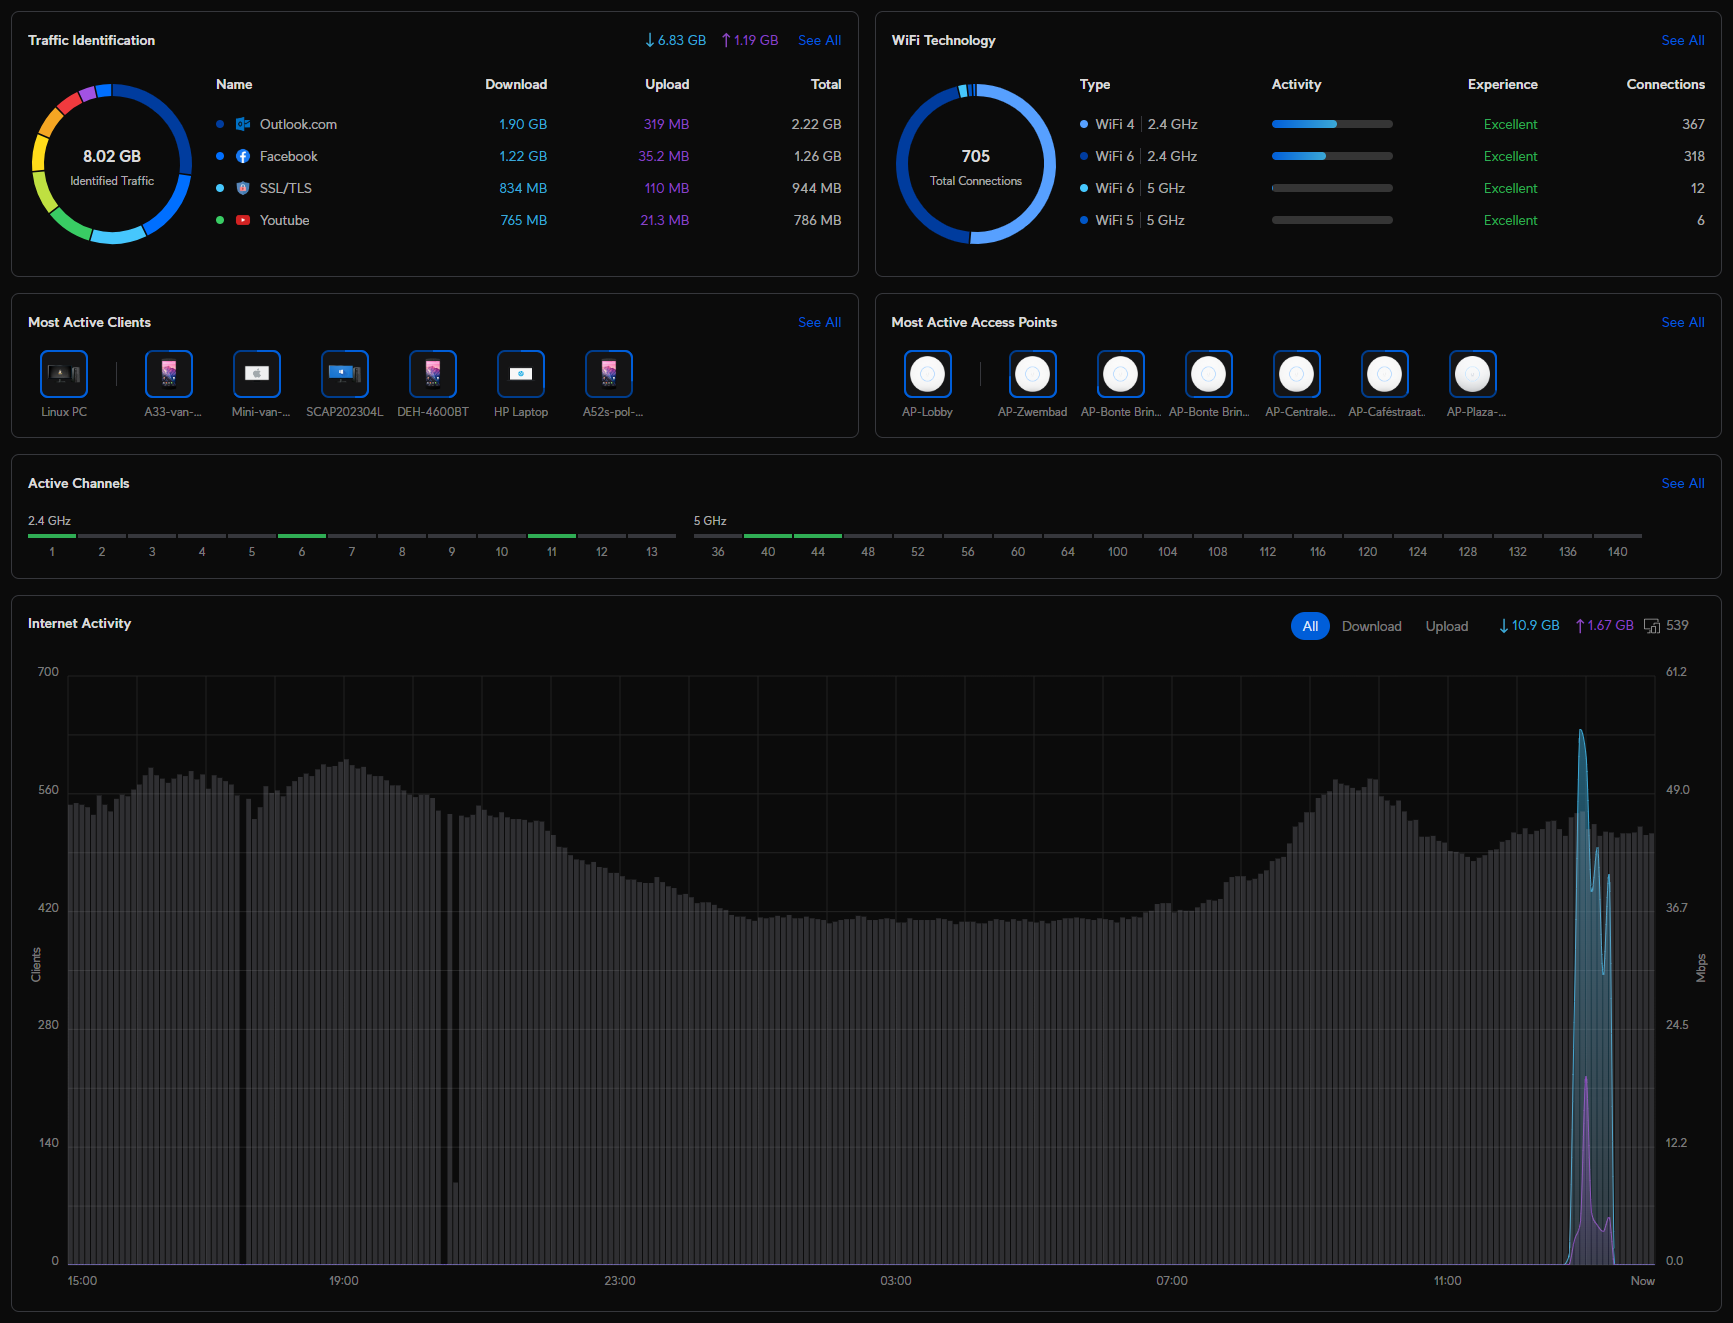Open the AP-Zwembad access point icon
Image resolution: width=1733 pixels, height=1323 pixels.
click(1032, 374)
